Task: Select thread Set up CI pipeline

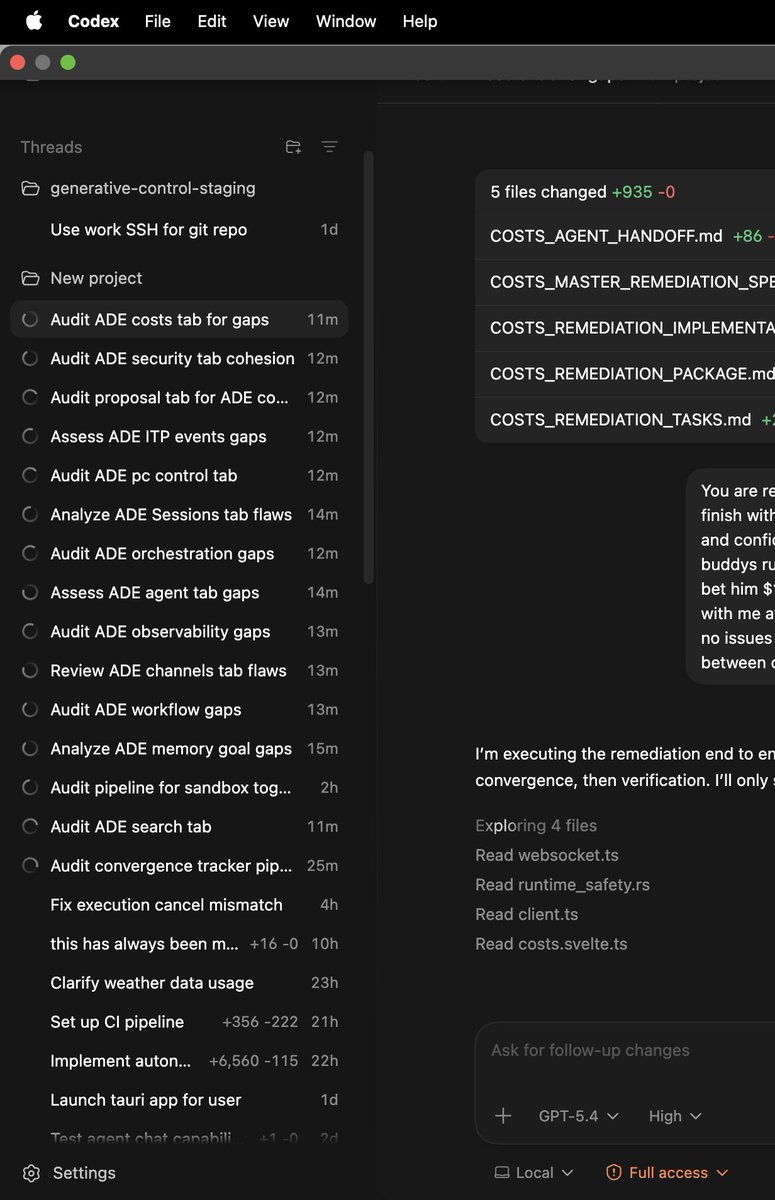Action: [180, 1022]
